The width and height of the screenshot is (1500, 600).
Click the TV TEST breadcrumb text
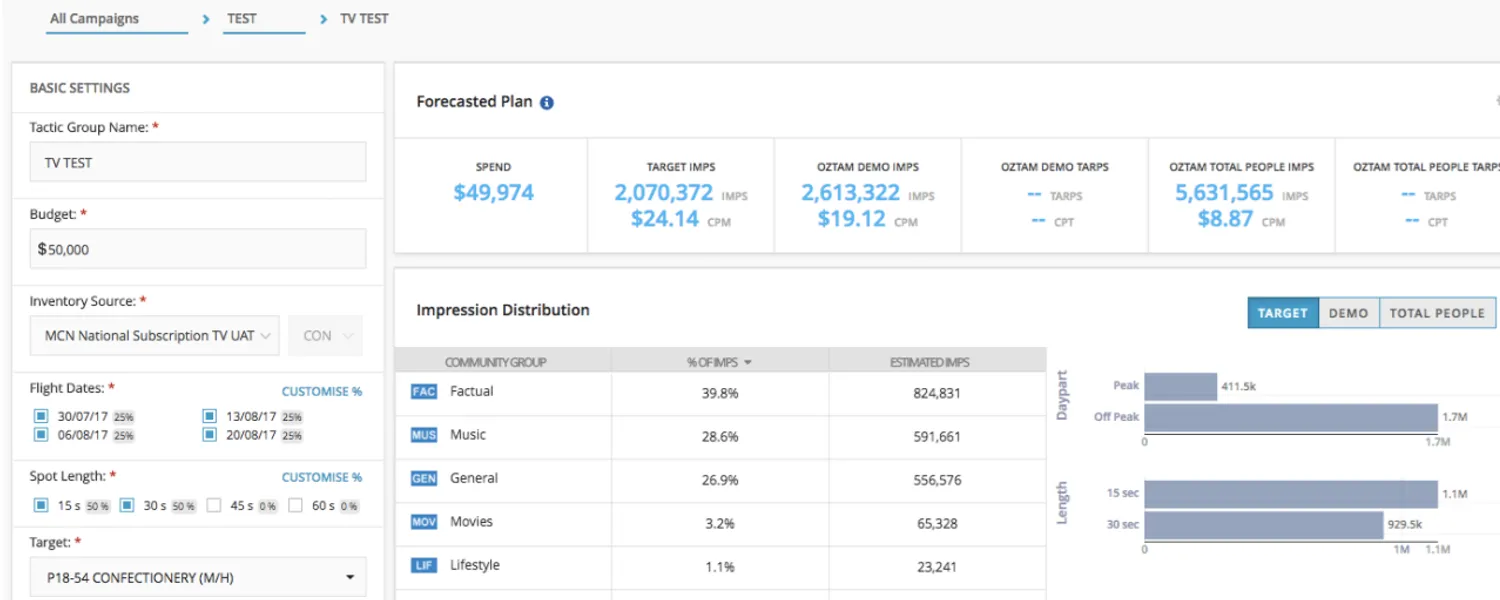coord(364,18)
